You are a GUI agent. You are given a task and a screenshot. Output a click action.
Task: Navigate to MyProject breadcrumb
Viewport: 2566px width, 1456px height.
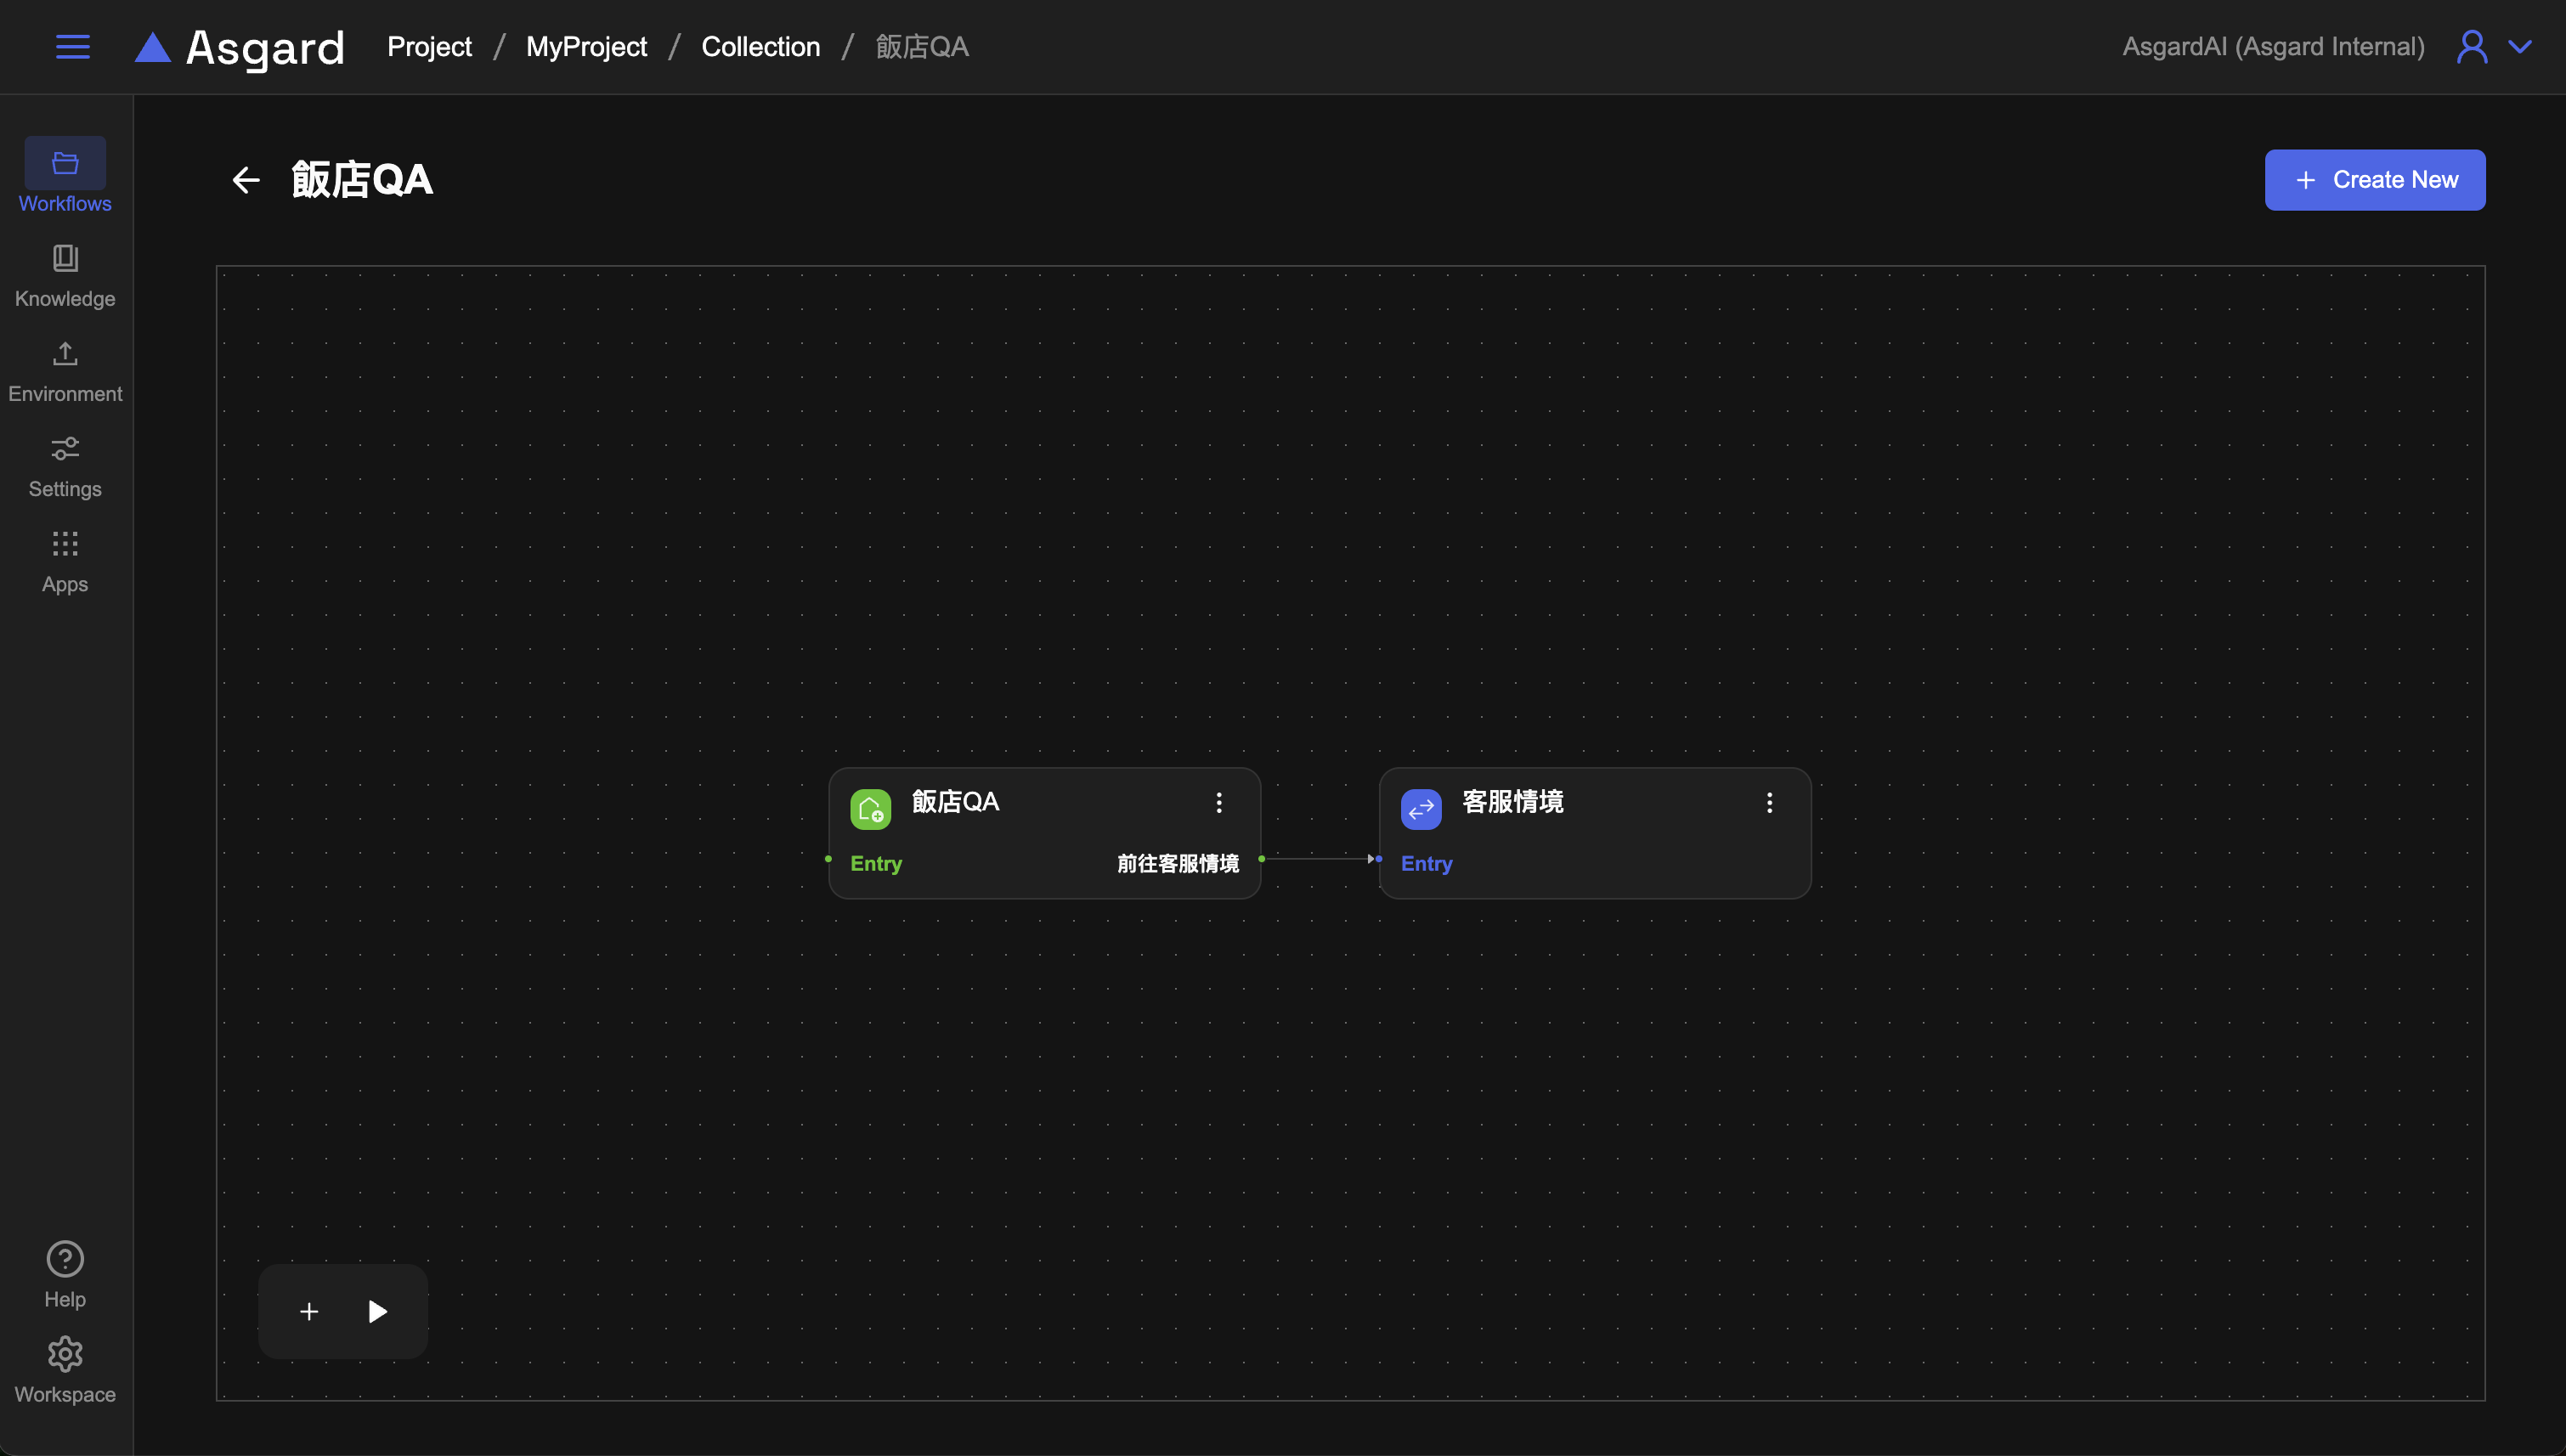[x=586, y=47]
